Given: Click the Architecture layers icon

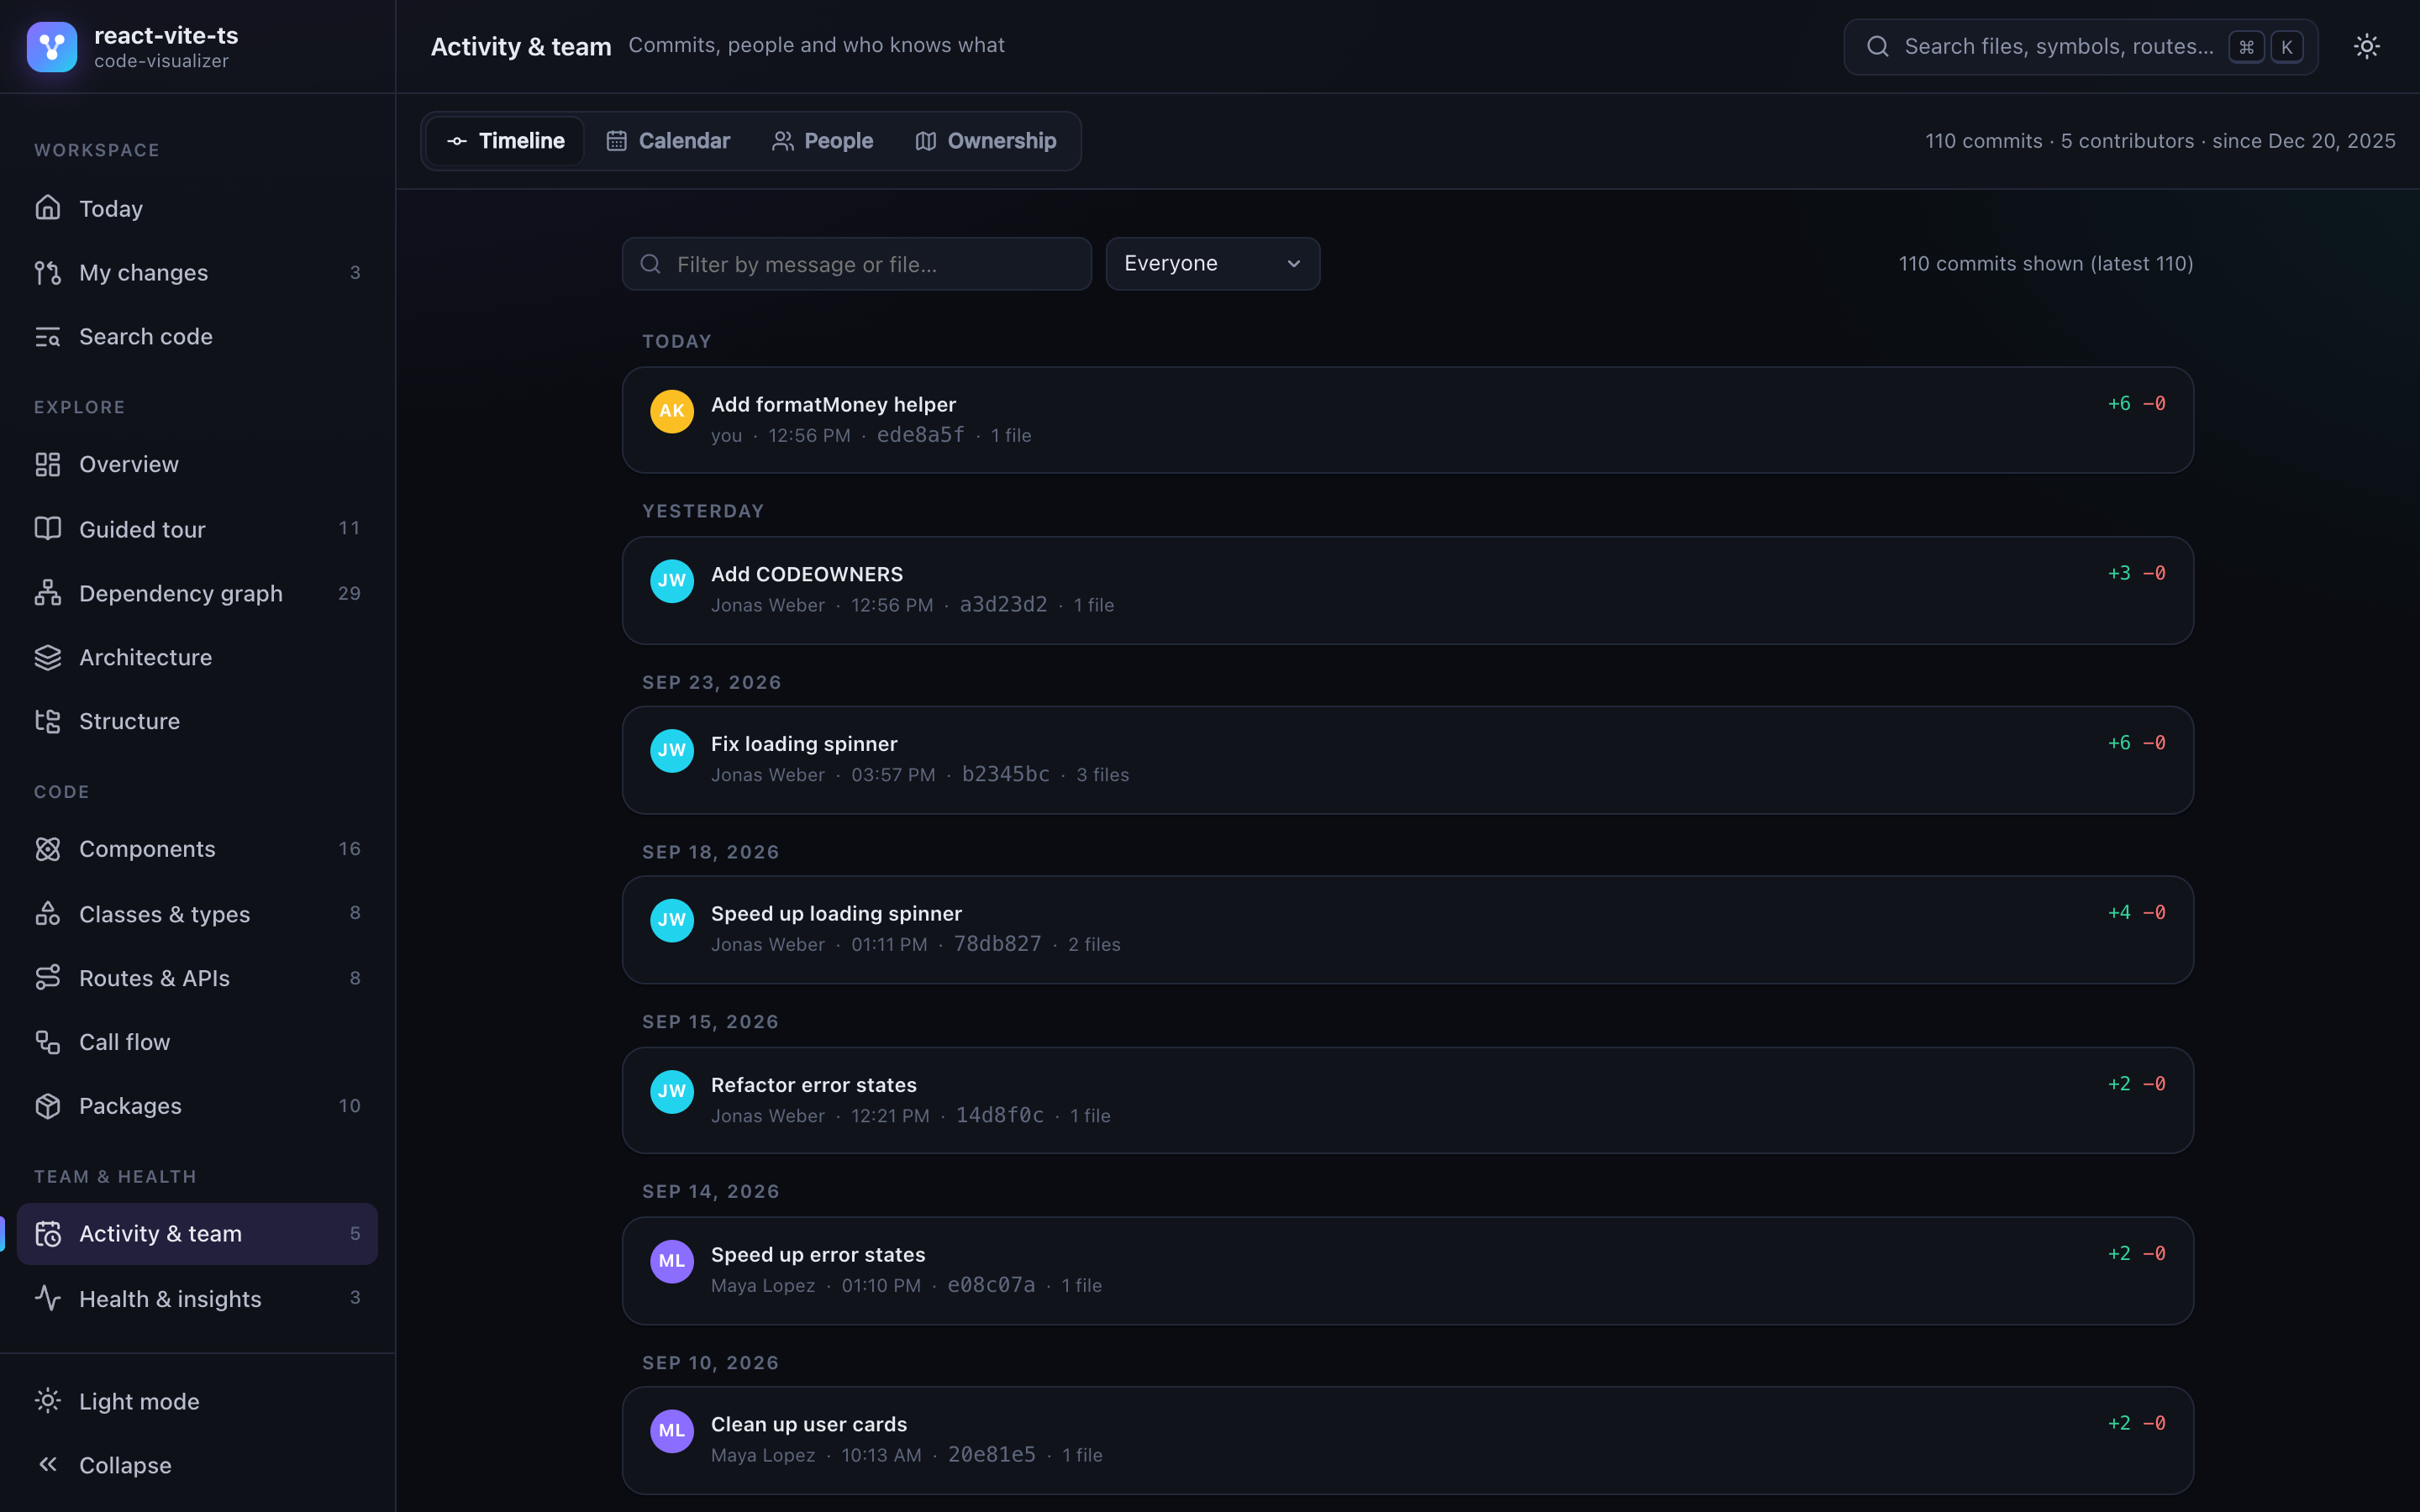Looking at the screenshot, I should pos(48,657).
